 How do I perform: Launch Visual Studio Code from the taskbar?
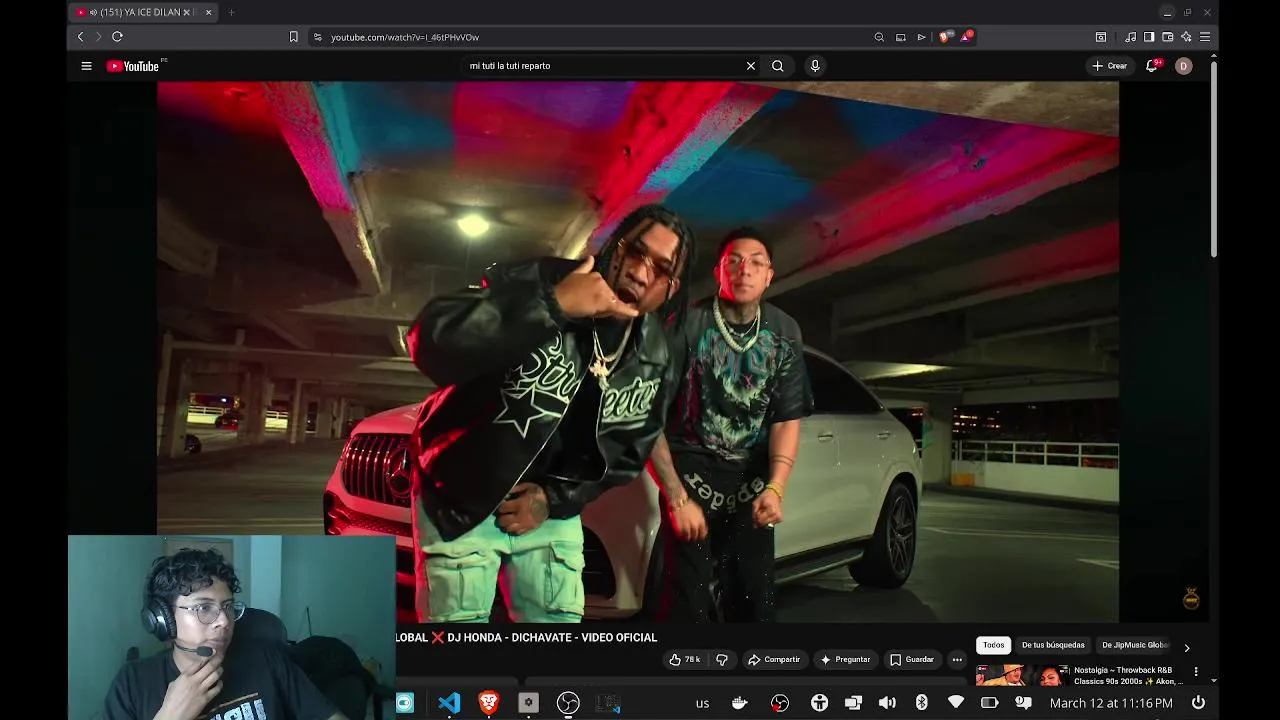[x=449, y=703]
